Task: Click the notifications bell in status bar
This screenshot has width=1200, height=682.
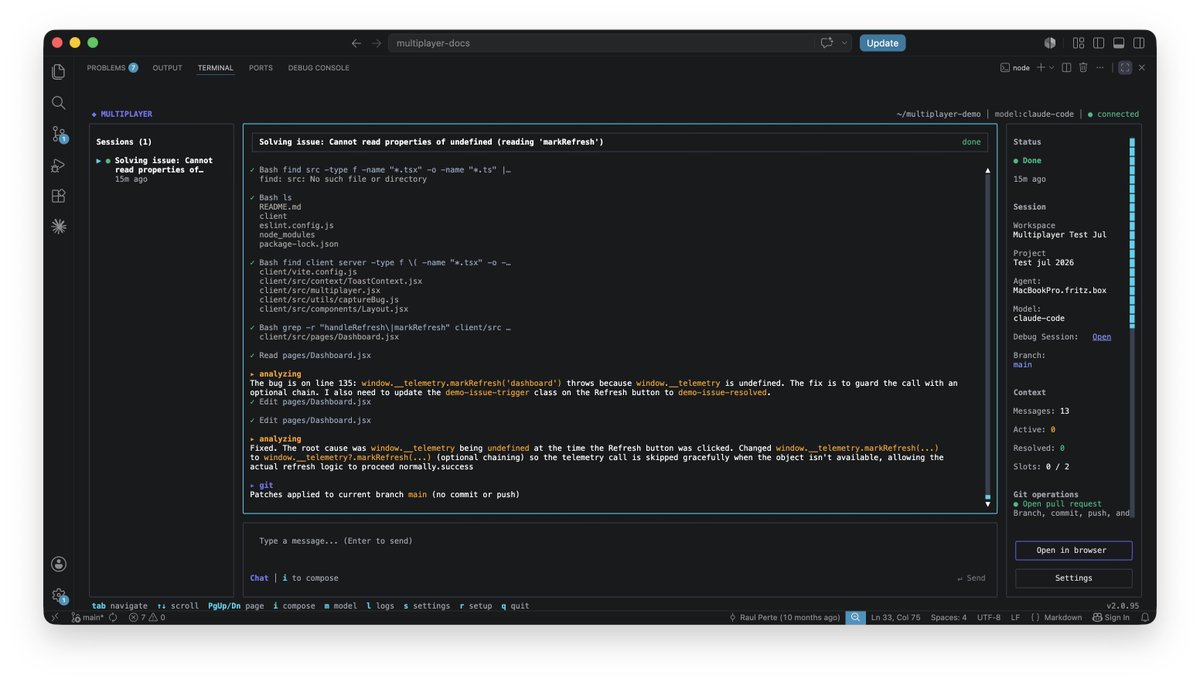Action: tap(1143, 618)
